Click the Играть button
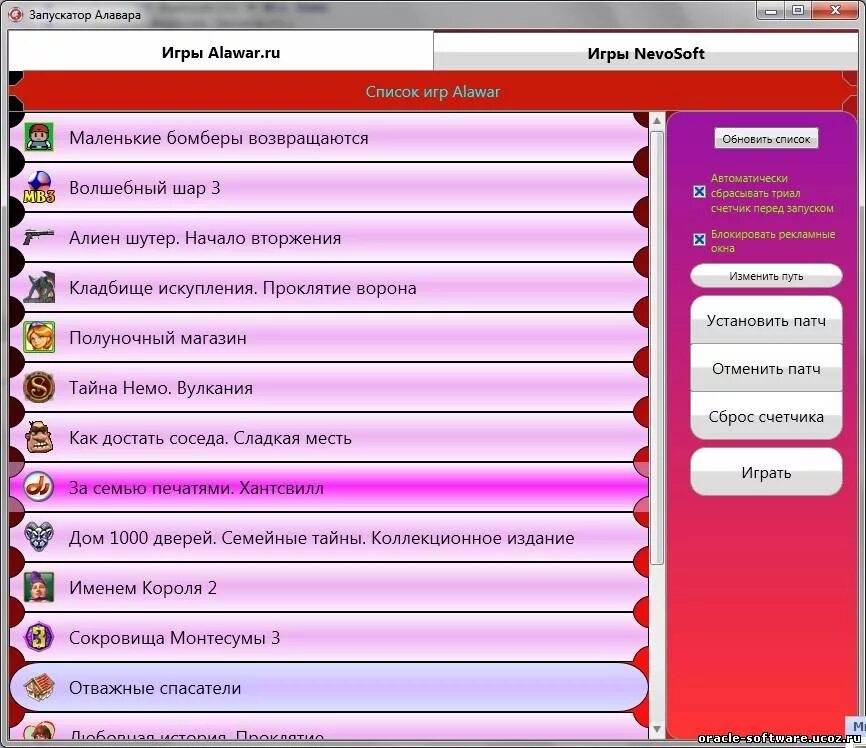The image size is (866, 748). coord(766,472)
